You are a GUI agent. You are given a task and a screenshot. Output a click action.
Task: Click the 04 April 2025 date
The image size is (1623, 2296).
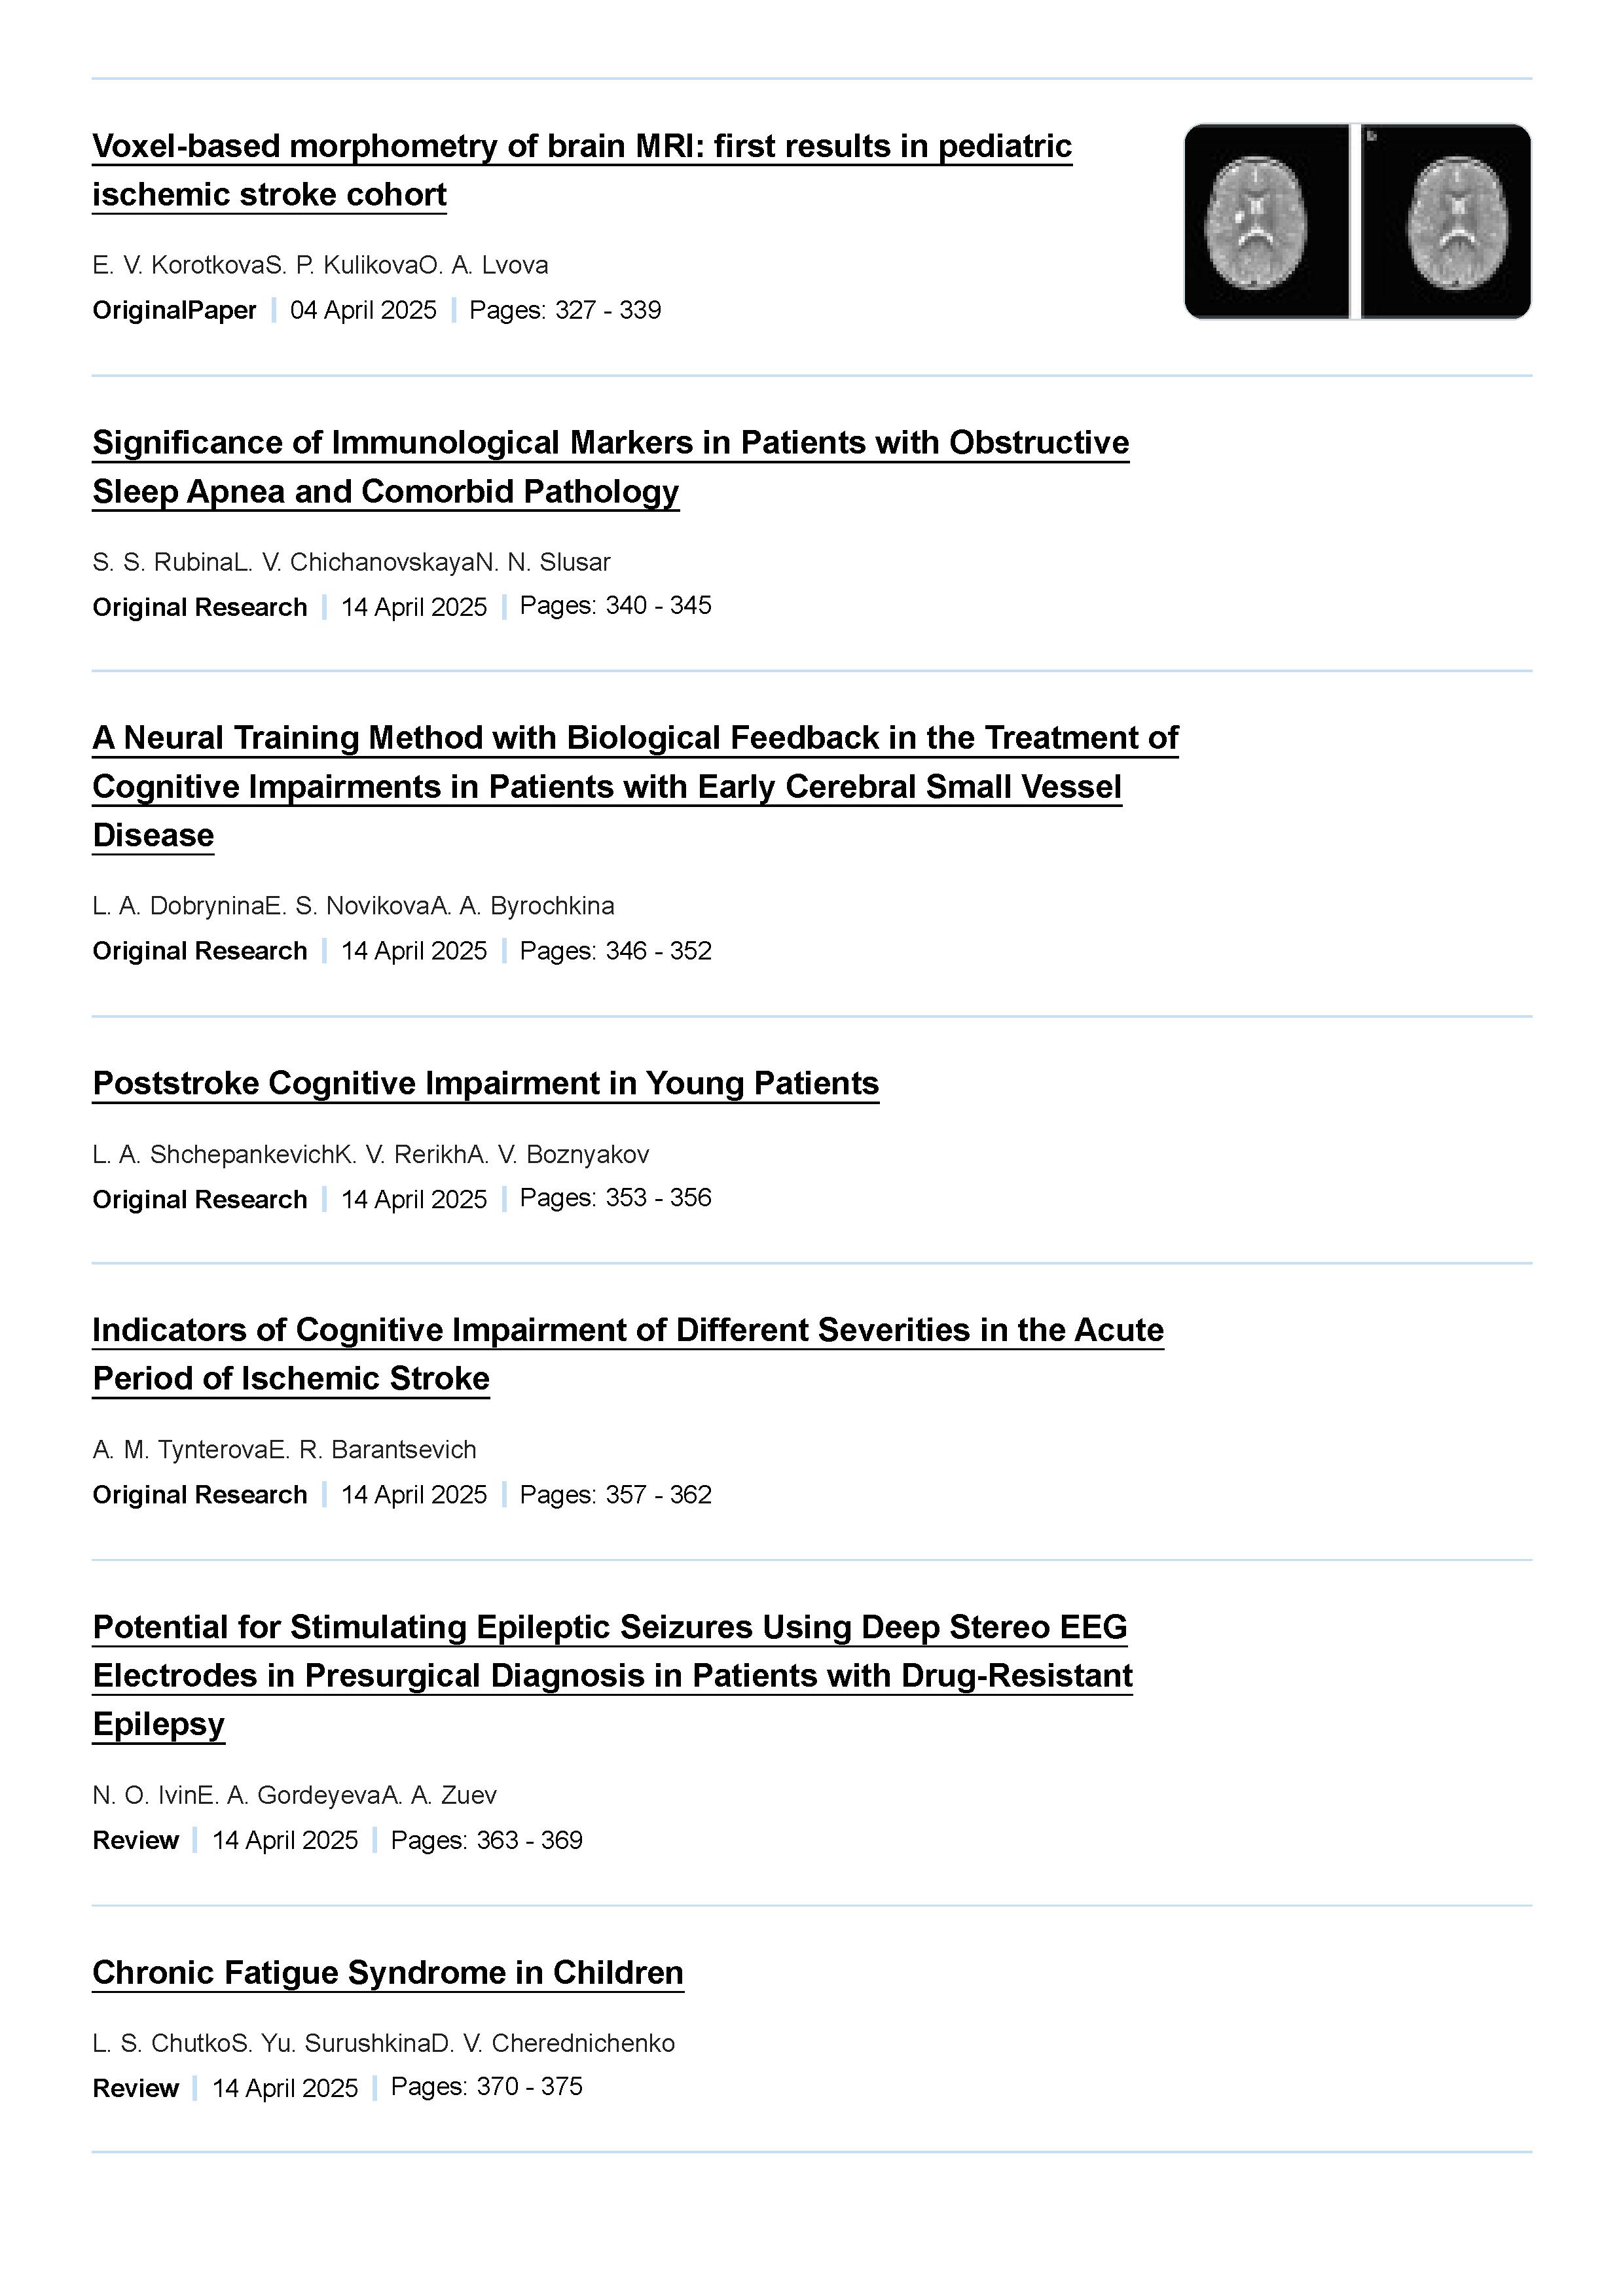point(363,310)
